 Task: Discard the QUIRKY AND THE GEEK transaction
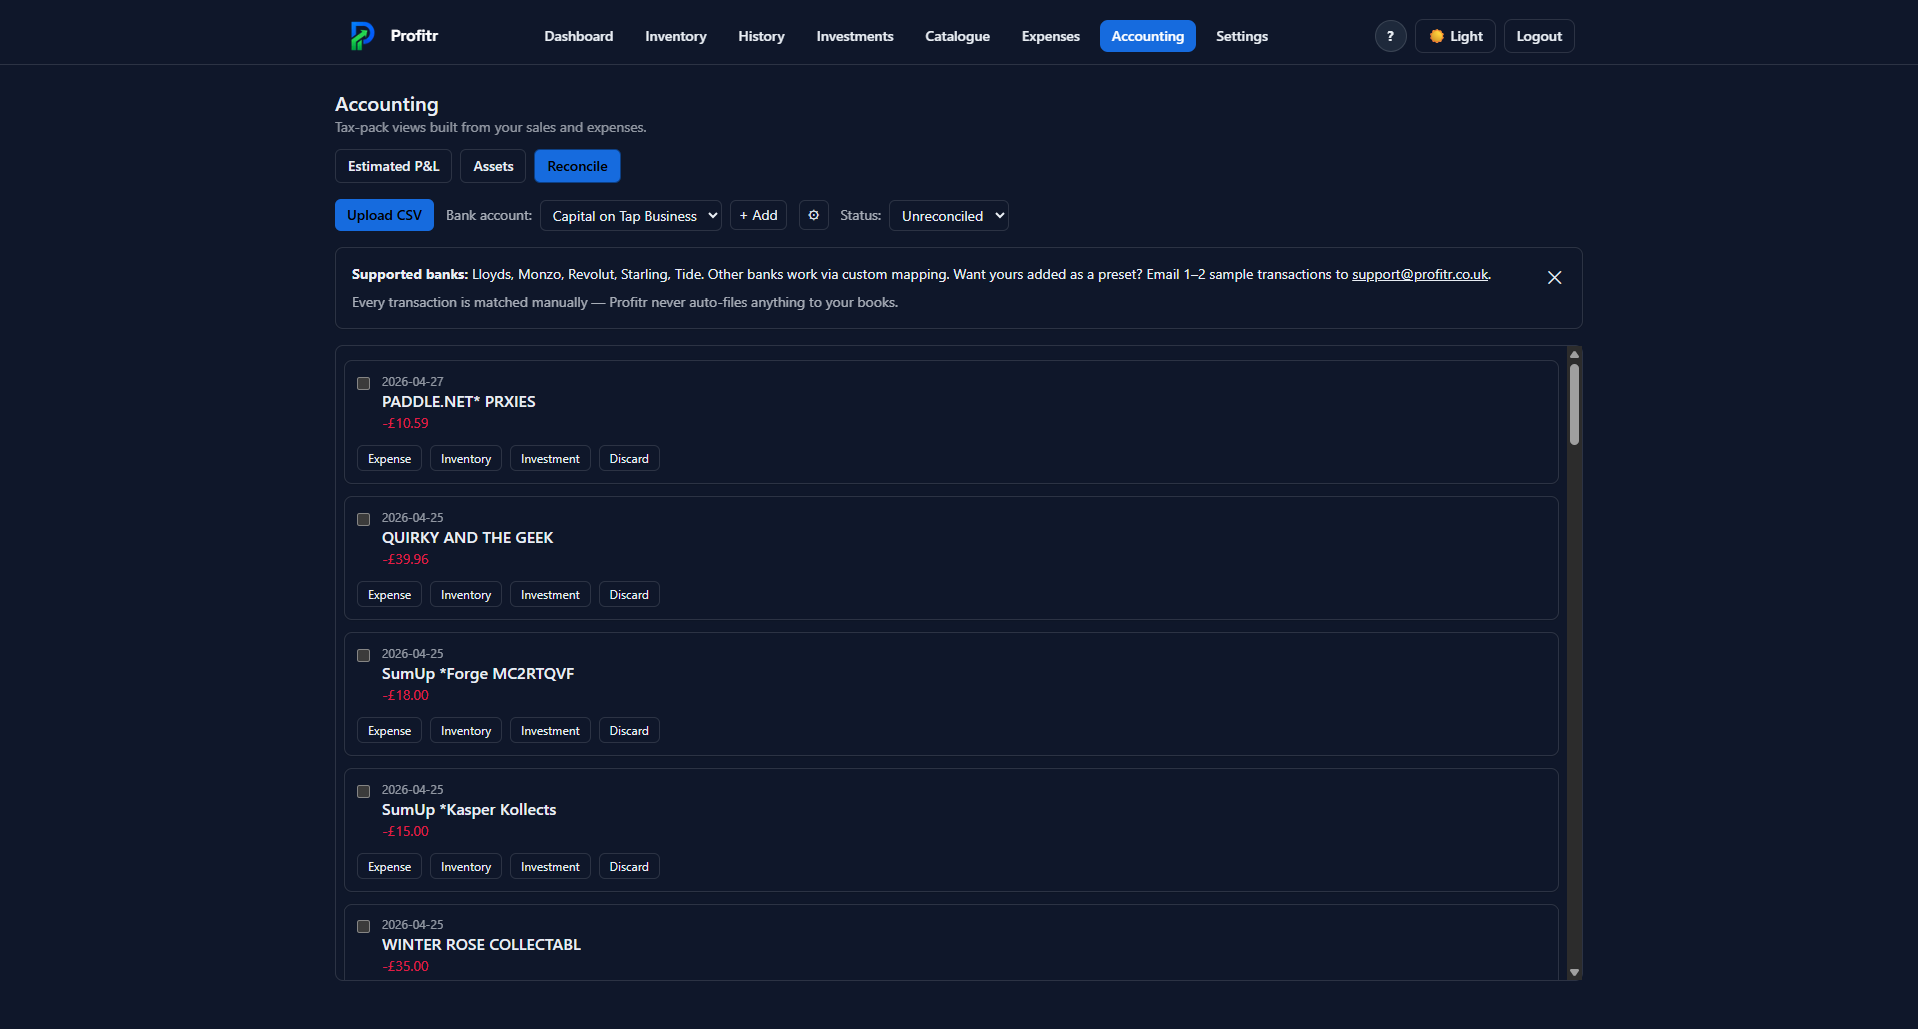629,595
